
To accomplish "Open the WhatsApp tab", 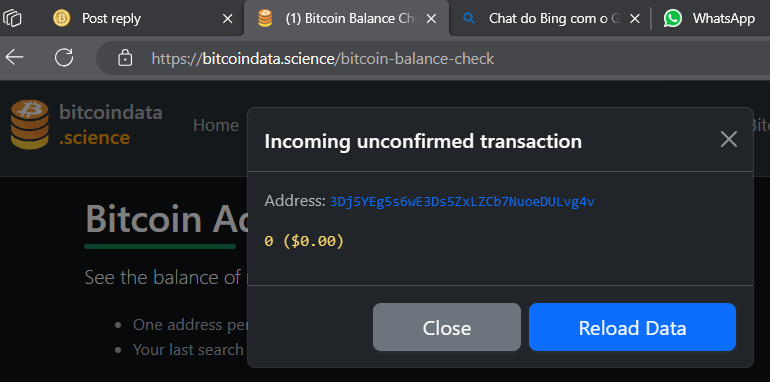I will tap(712, 19).
